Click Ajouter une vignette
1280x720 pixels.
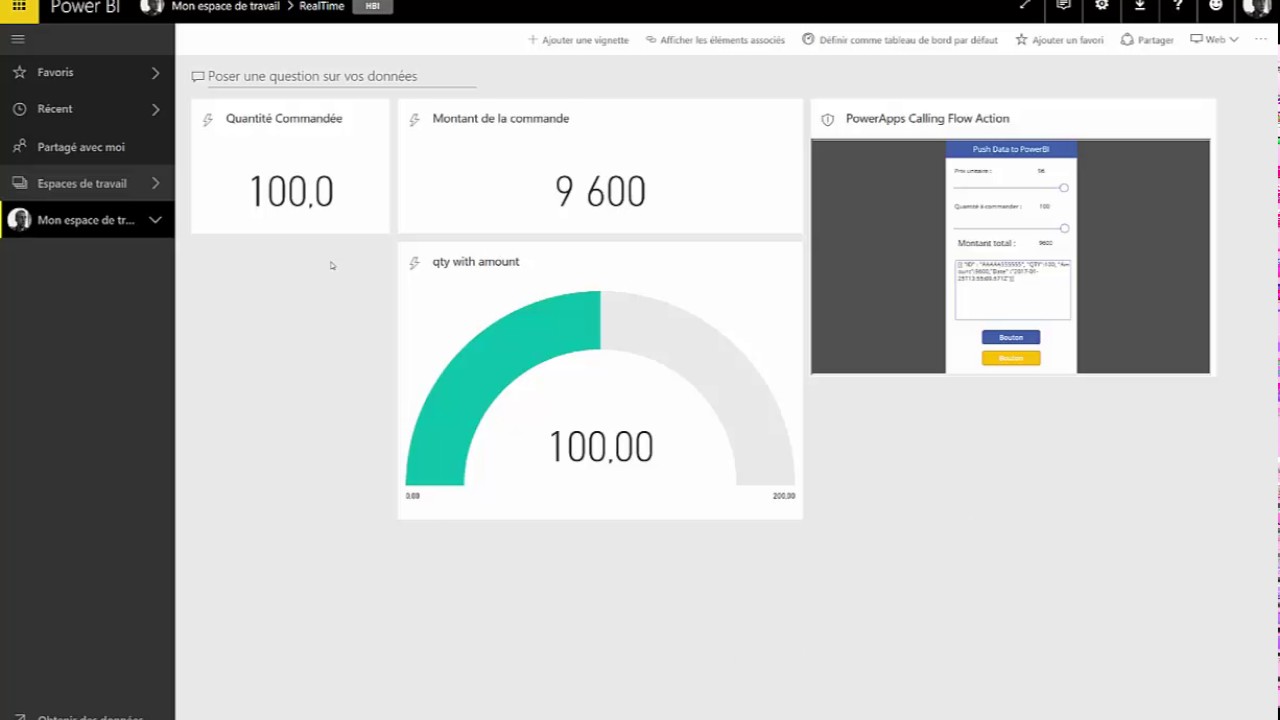click(578, 40)
